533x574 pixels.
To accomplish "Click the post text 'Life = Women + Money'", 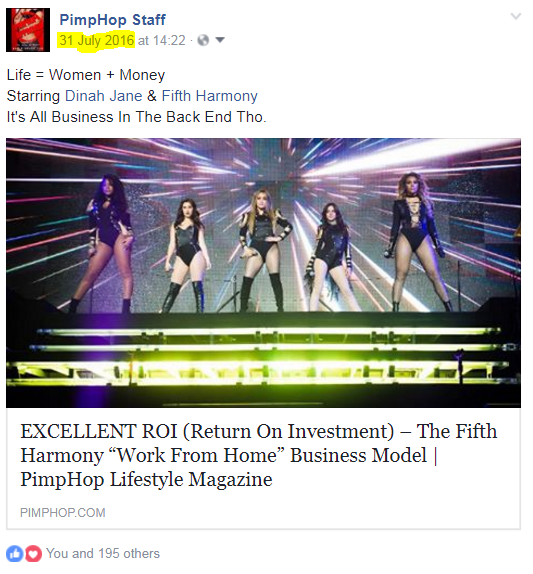I will coord(86,75).
